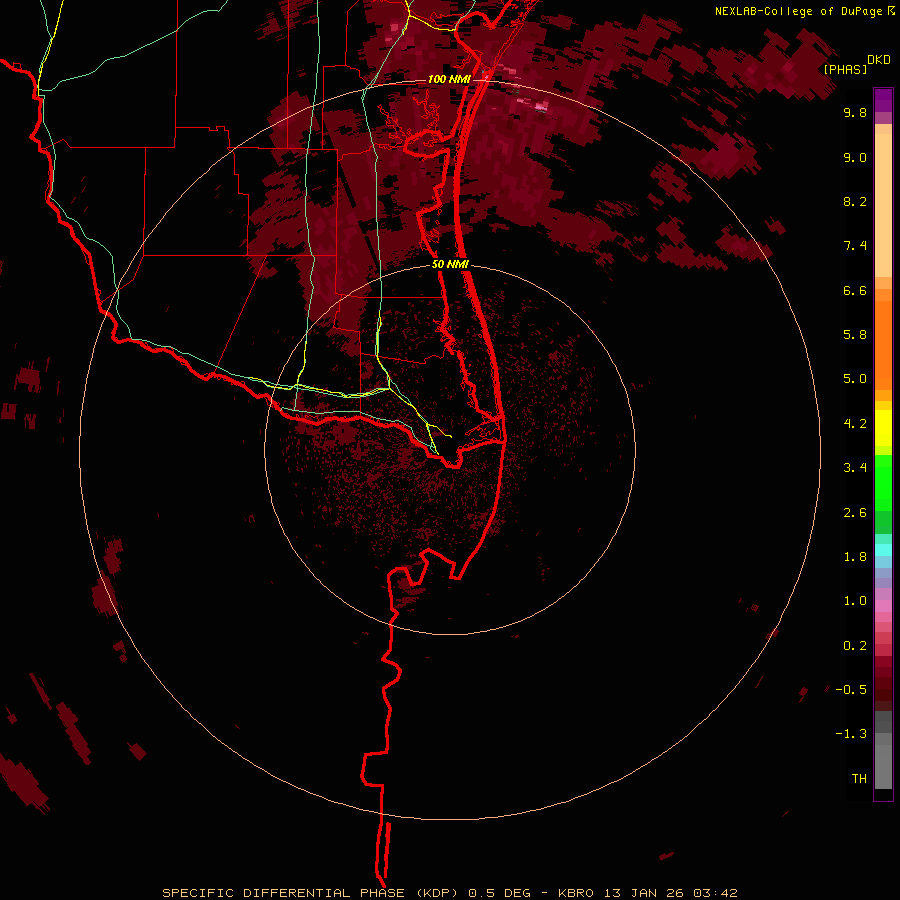900x900 pixels.
Task: Click the 1.8 value on the color scale
Action: 855,557
